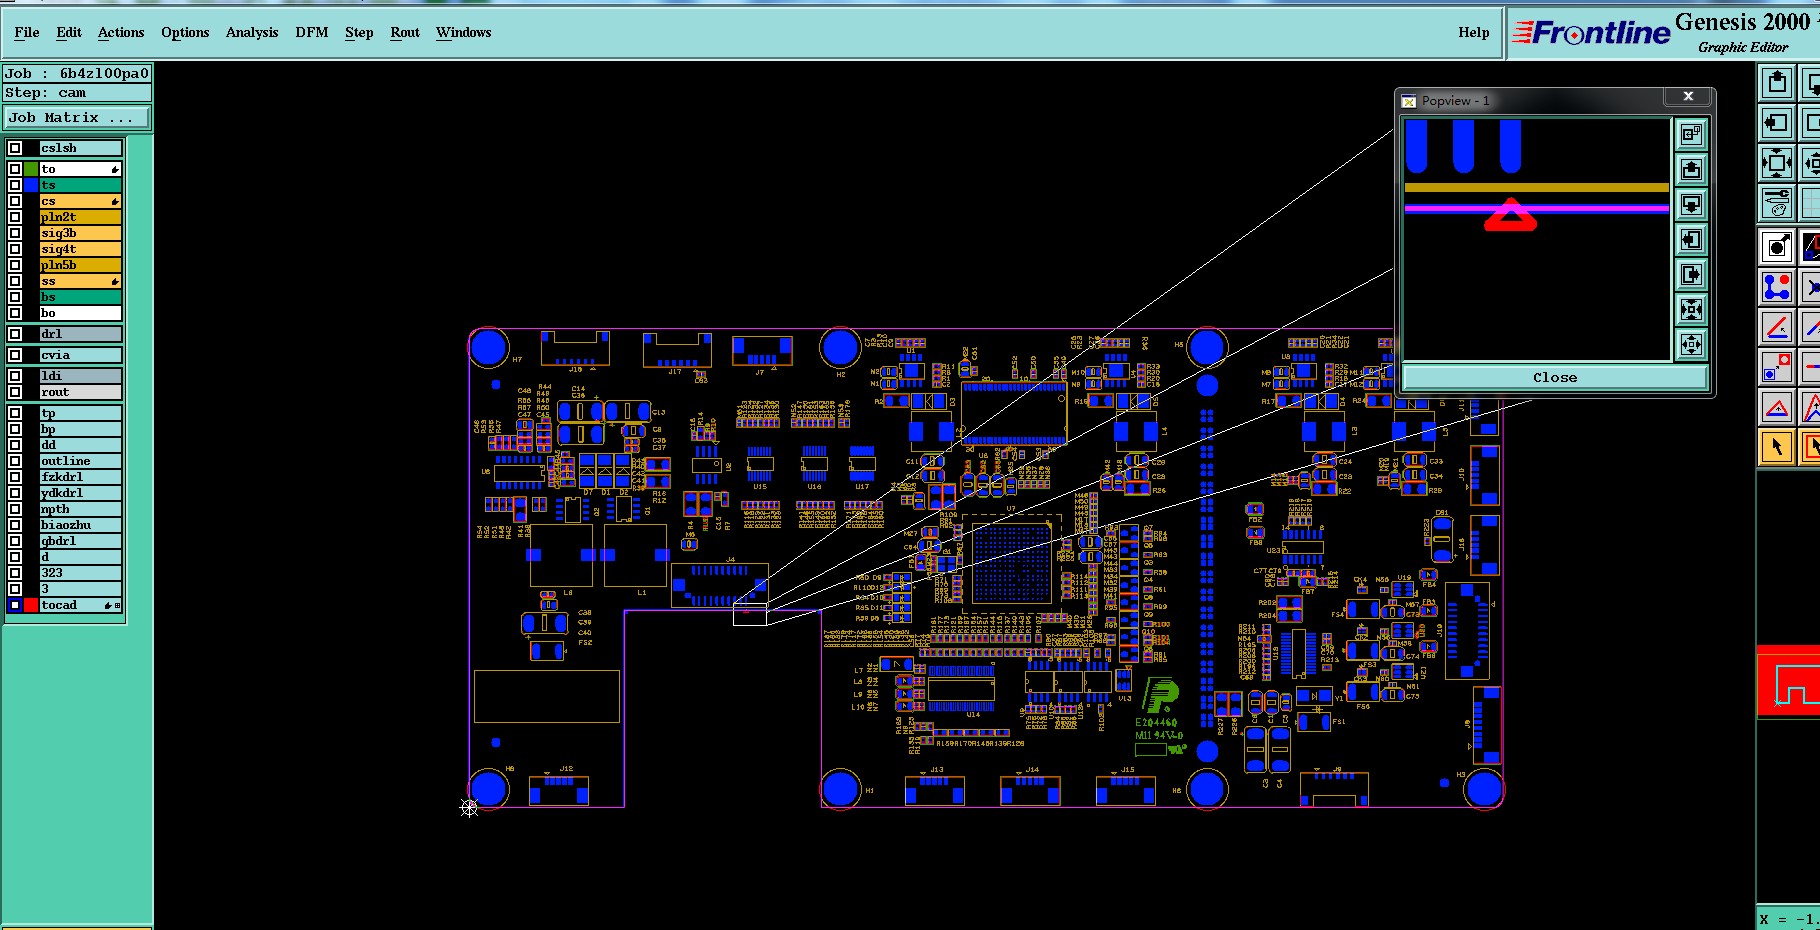Open the Analysis dropdown menu
1820x930 pixels.
tap(252, 32)
